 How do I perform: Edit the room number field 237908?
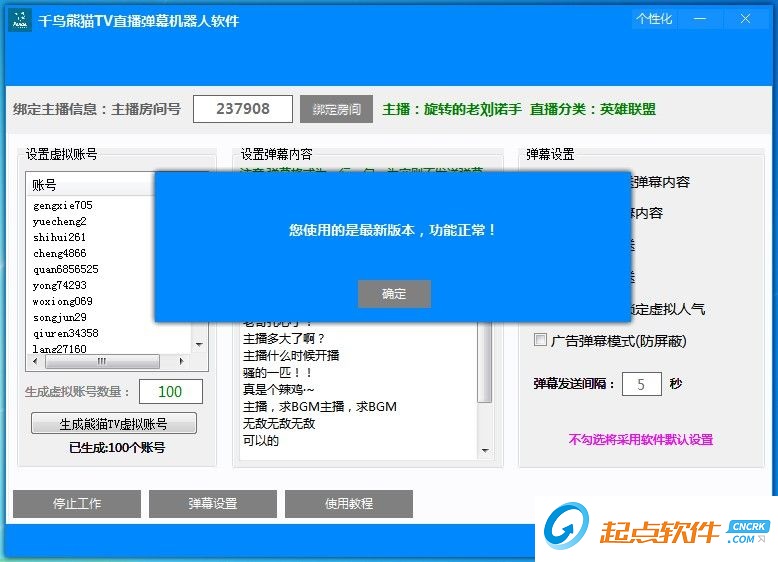tap(243, 109)
